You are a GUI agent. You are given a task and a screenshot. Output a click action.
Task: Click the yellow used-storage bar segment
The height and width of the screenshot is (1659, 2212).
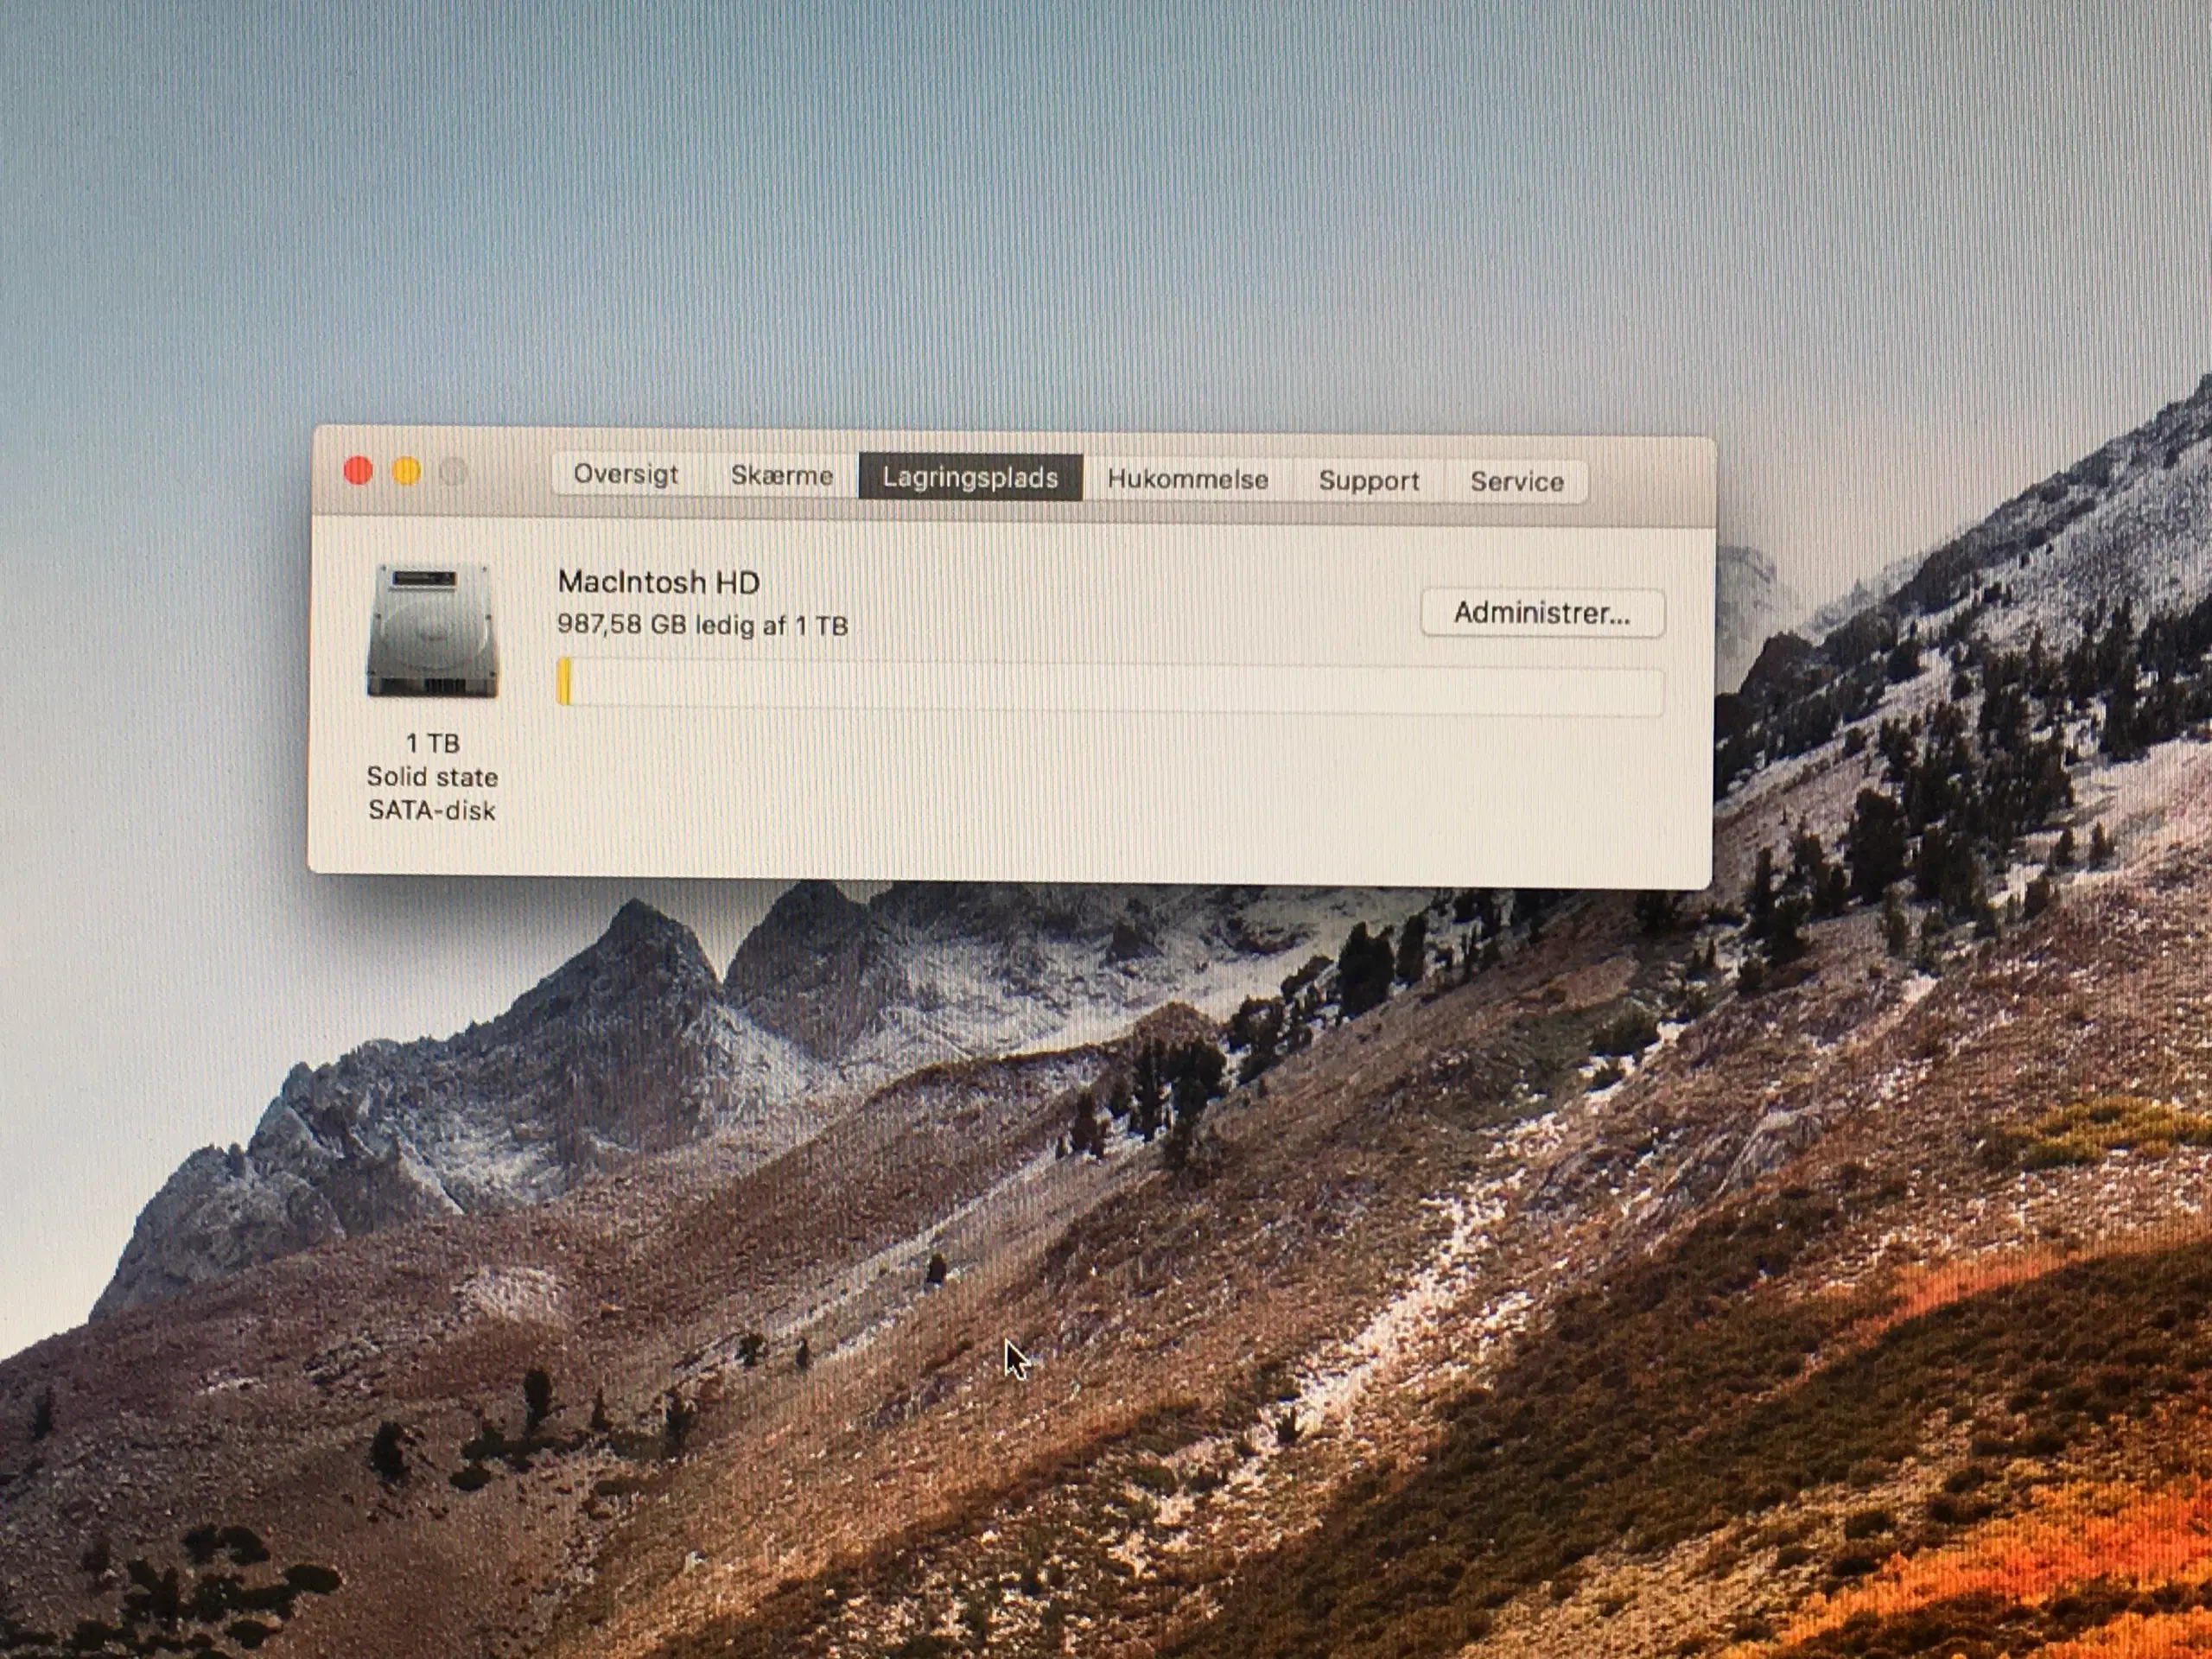(564, 682)
